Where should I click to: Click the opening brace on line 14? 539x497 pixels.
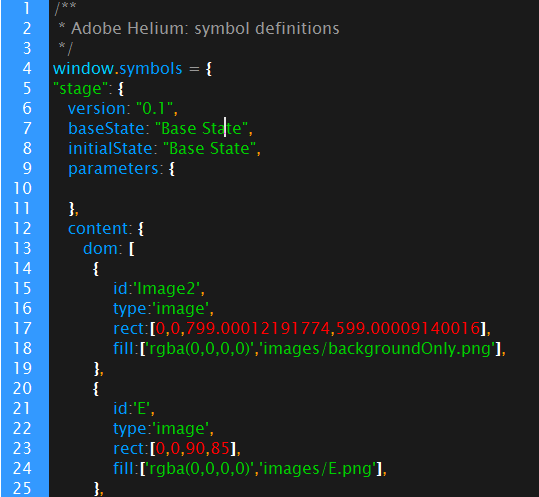96,268
